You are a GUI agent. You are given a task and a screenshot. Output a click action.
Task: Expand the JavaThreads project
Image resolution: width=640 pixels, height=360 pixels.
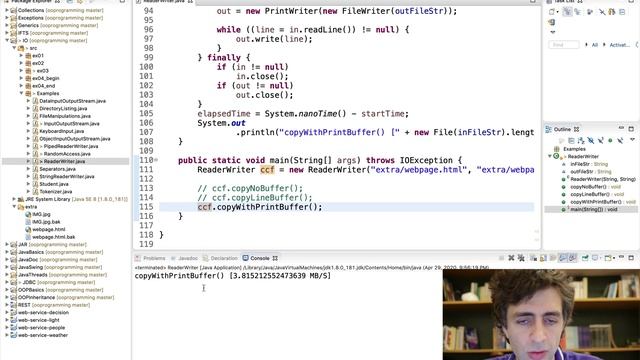(x=7, y=275)
